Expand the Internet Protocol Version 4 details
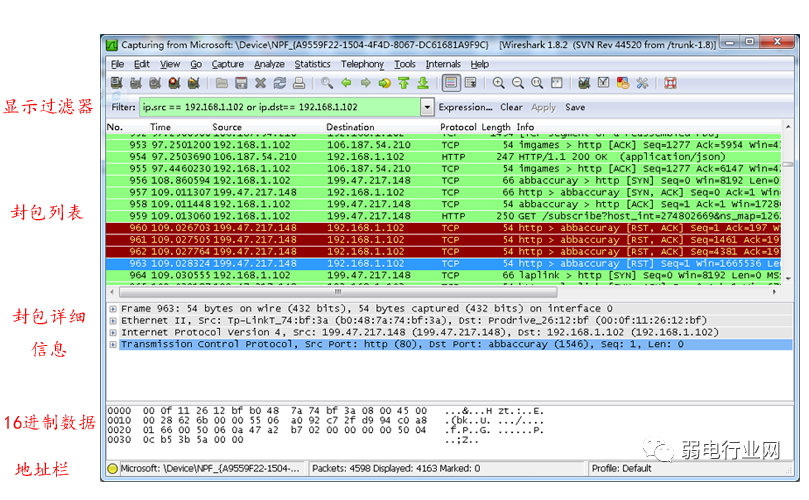 tap(112, 333)
